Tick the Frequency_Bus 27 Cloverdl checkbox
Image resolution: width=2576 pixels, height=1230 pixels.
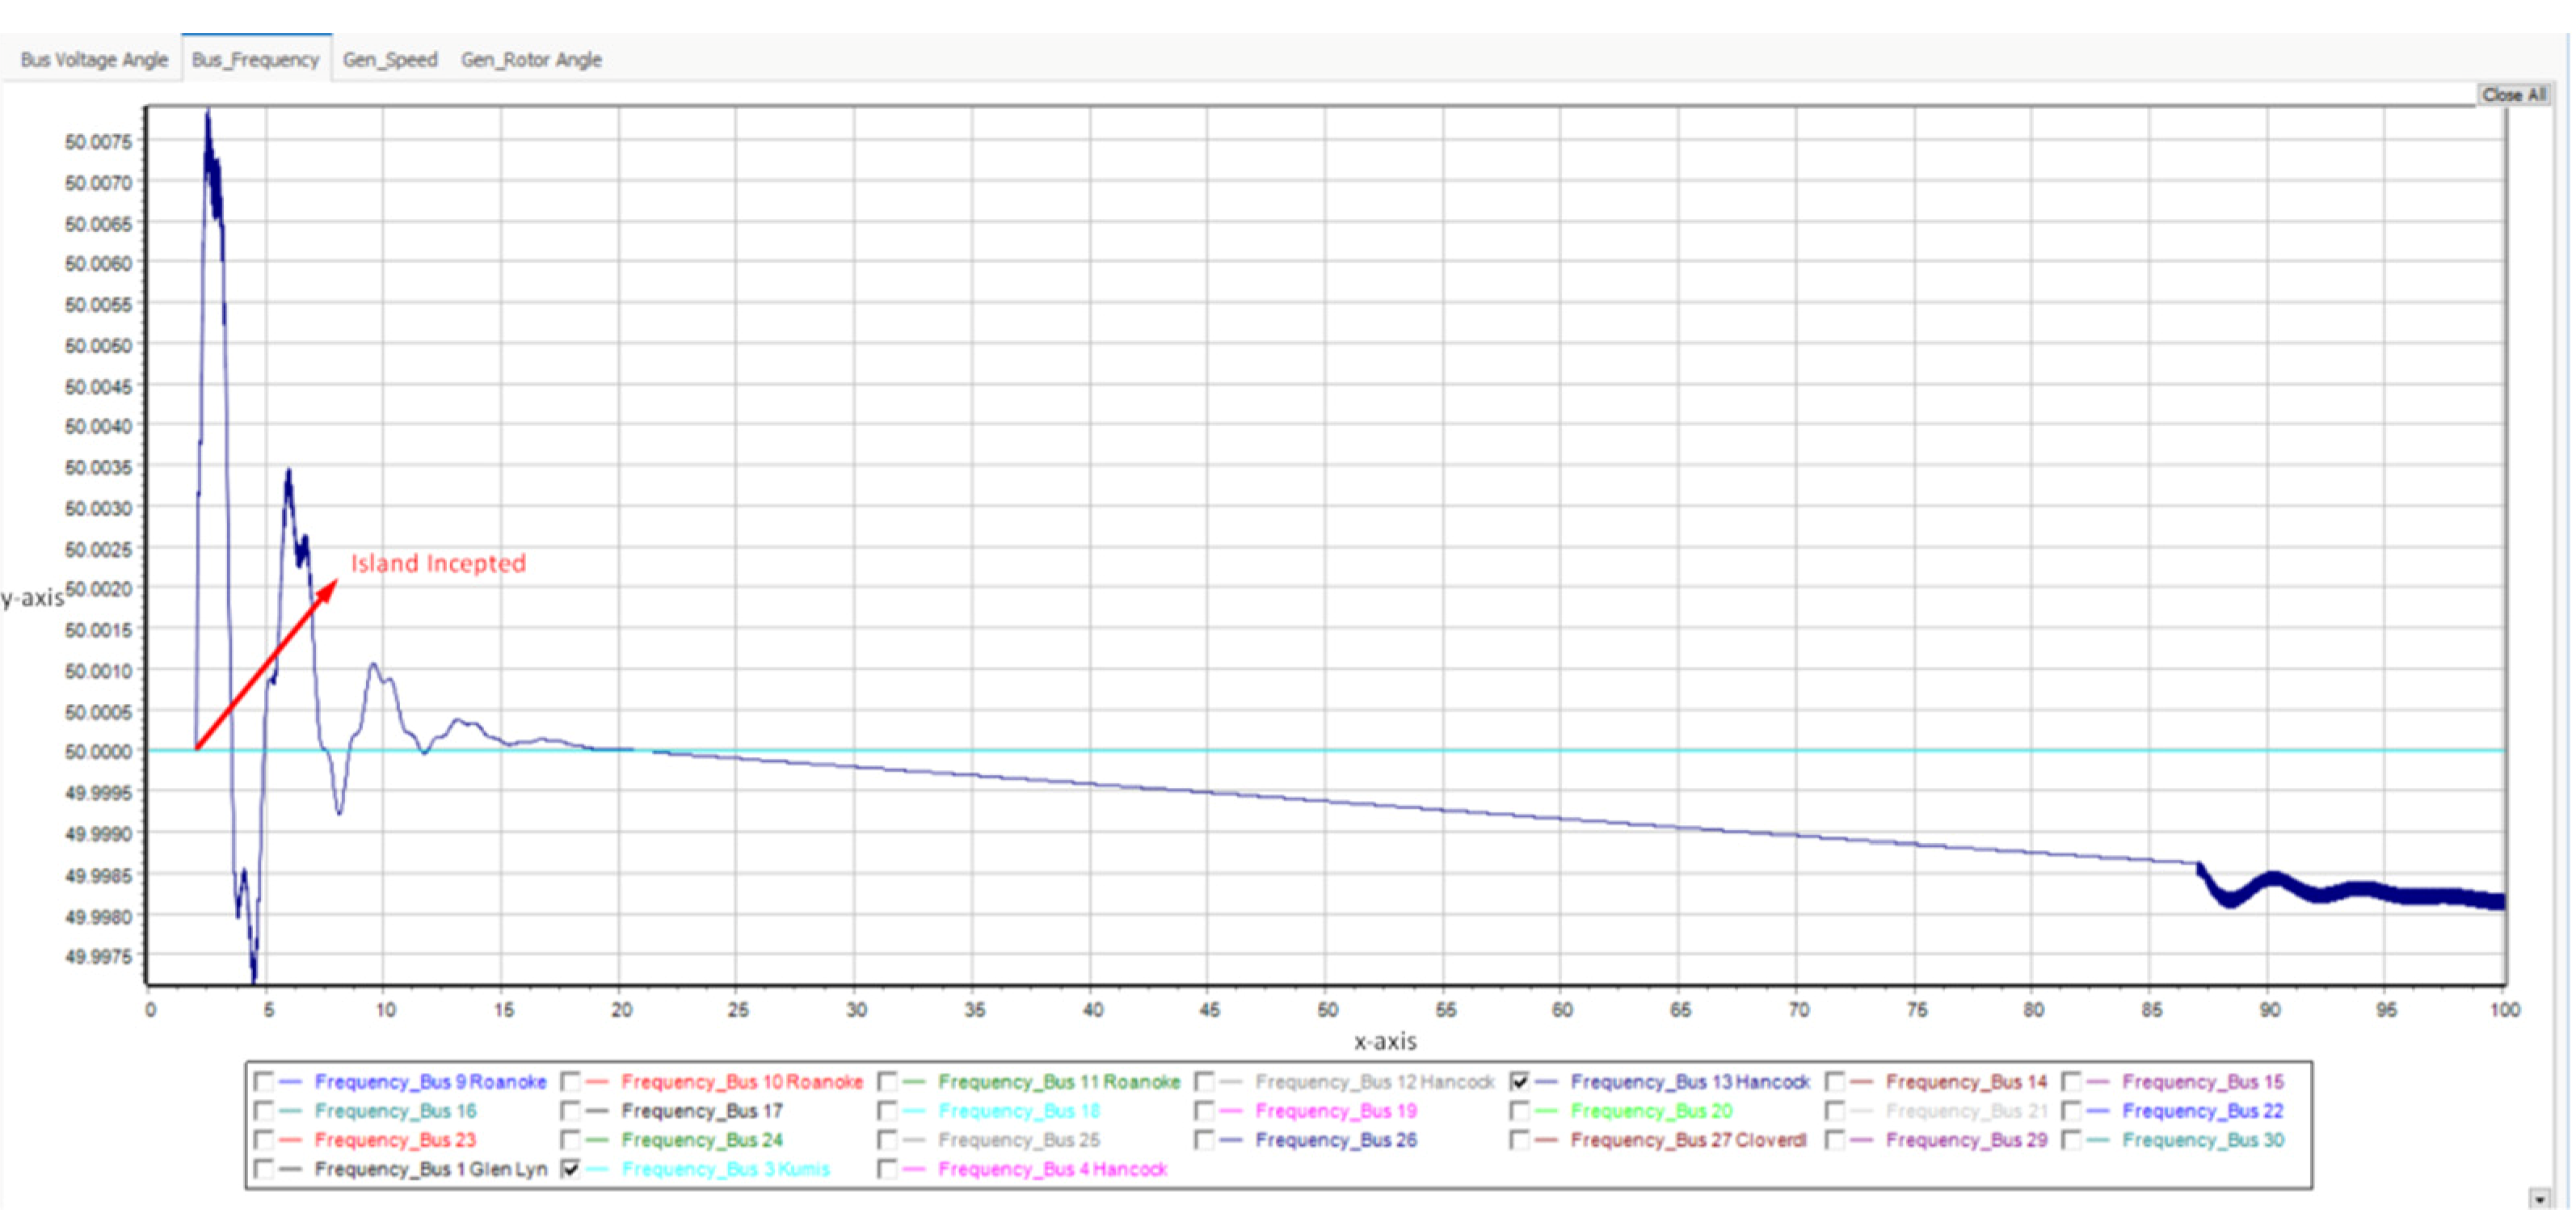pyautogui.click(x=1519, y=1139)
